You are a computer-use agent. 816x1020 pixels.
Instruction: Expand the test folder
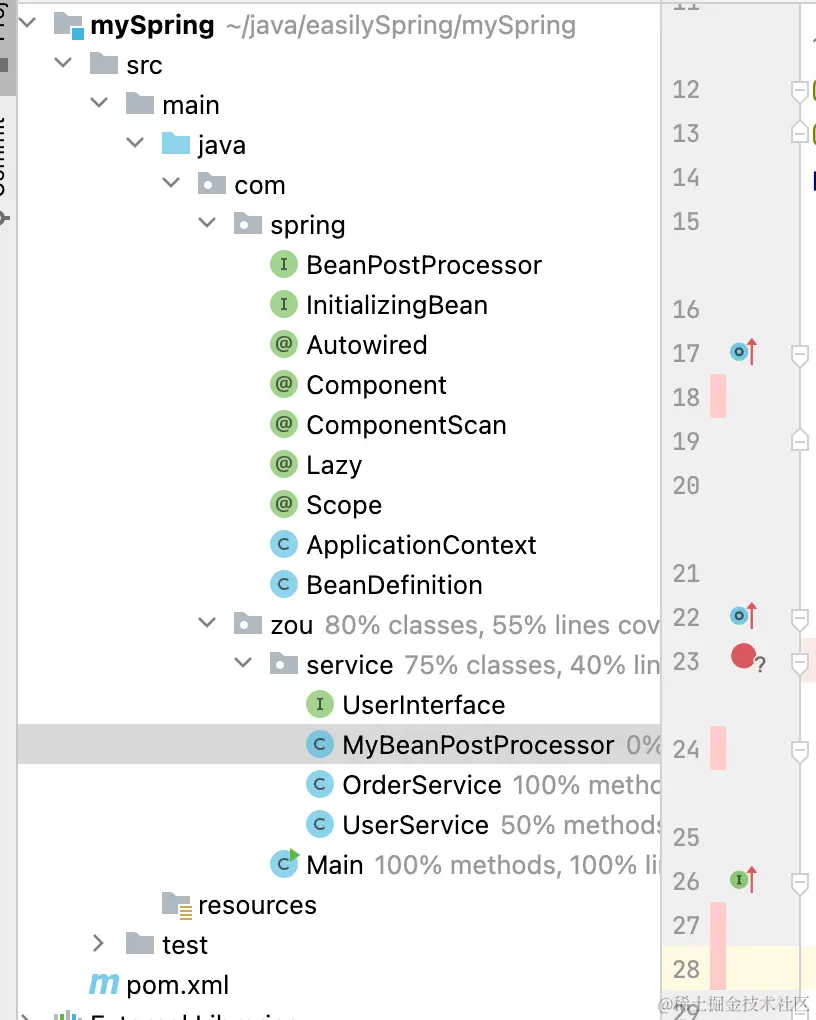click(98, 944)
